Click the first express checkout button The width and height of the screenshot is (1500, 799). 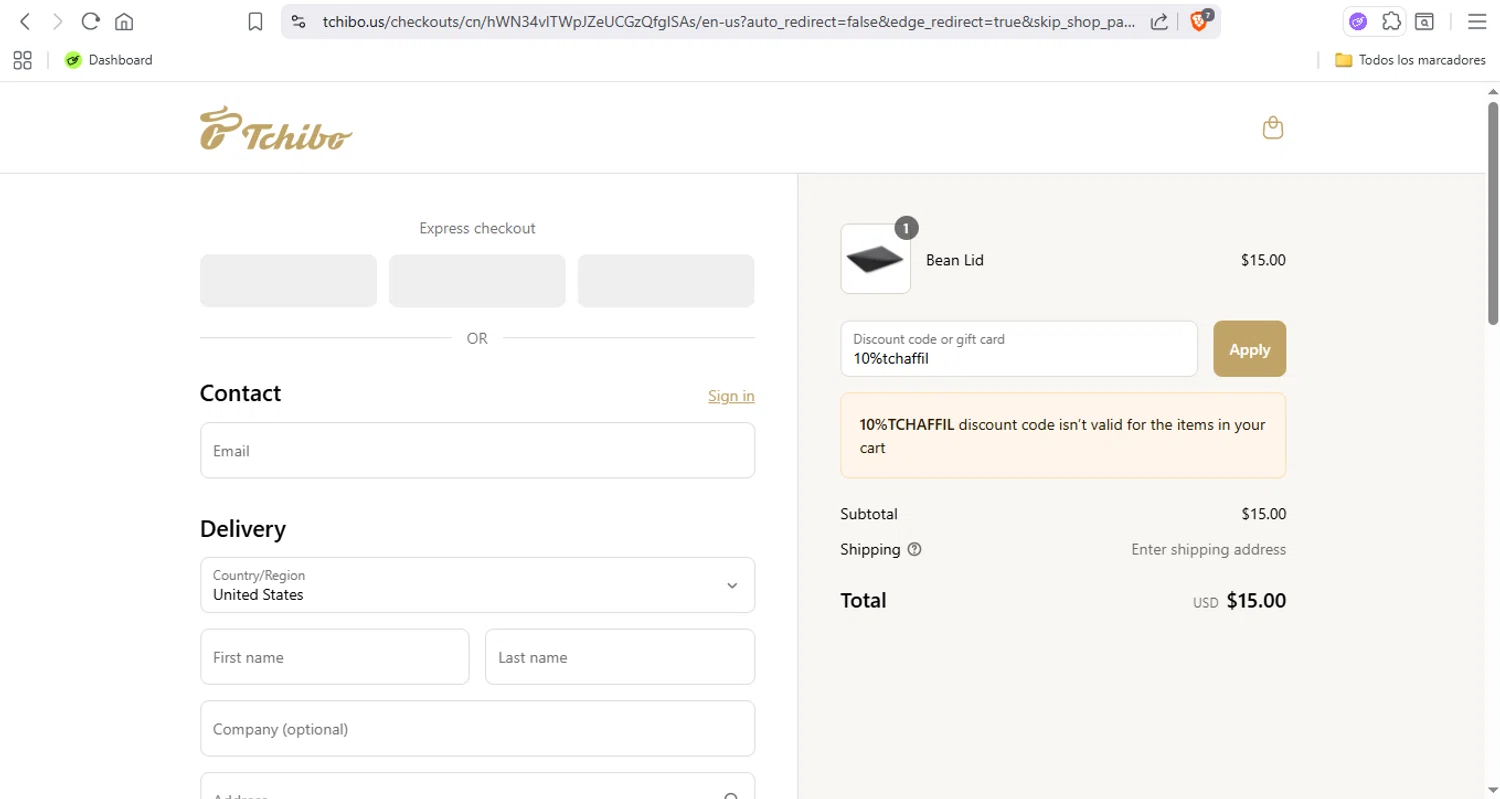click(x=288, y=280)
